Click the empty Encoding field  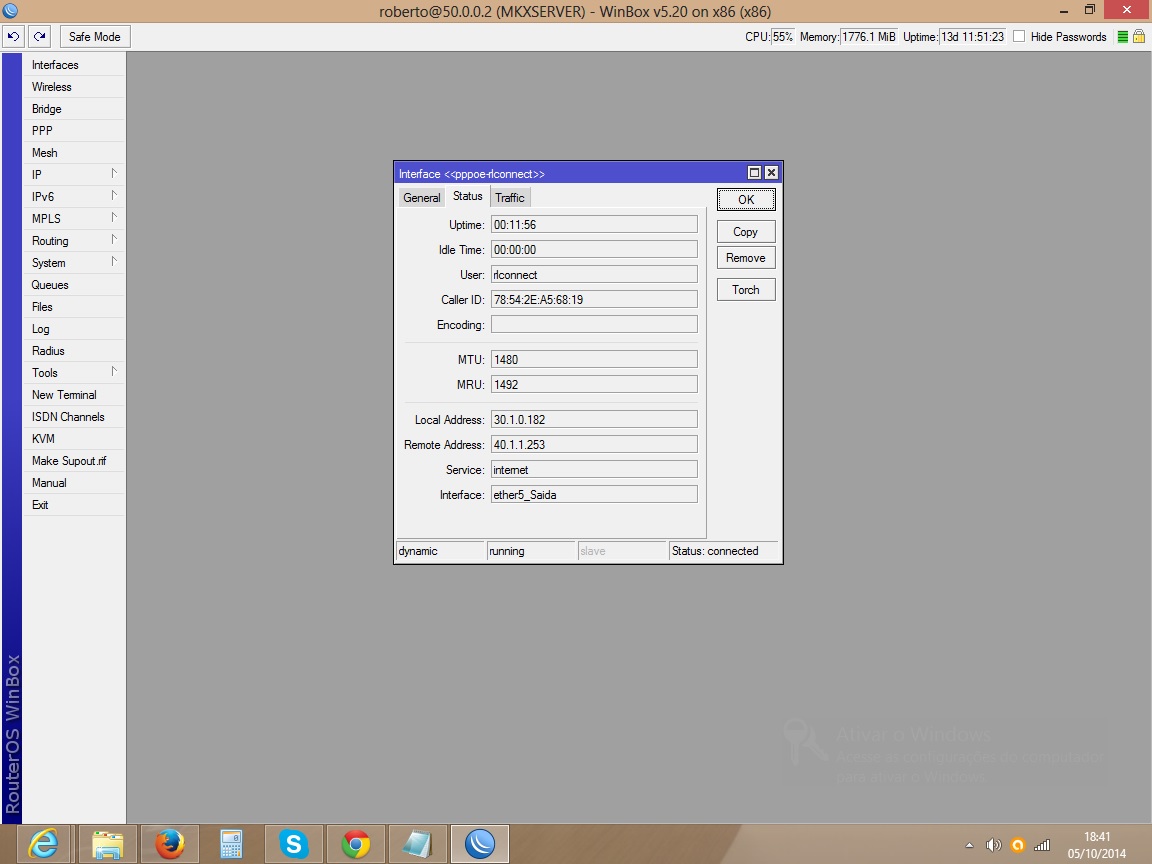pos(594,325)
